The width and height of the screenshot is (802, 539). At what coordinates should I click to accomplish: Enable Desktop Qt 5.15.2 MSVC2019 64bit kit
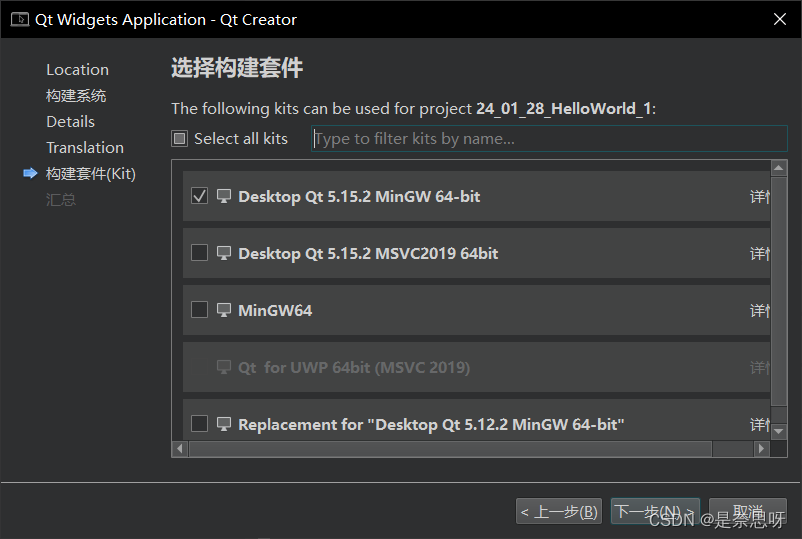click(x=199, y=253)
